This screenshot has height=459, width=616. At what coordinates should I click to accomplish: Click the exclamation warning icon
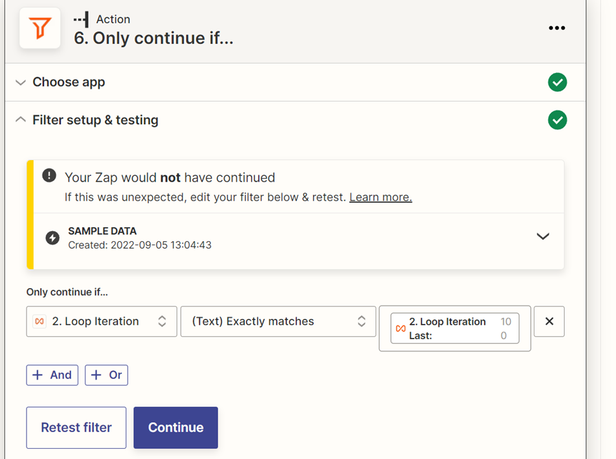click(49, 176)
